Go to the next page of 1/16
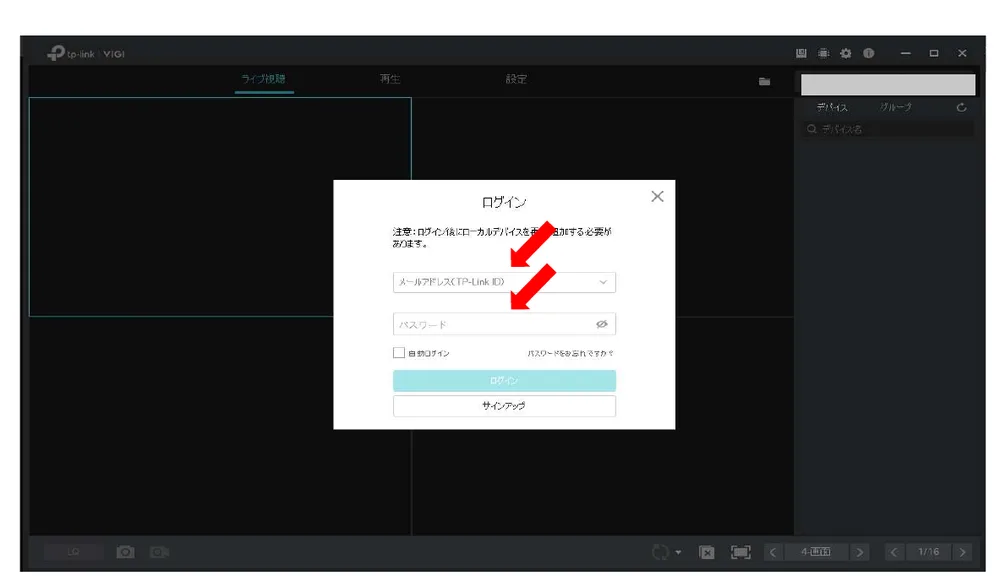This screenshot has width=1000, height=576. 962,552
